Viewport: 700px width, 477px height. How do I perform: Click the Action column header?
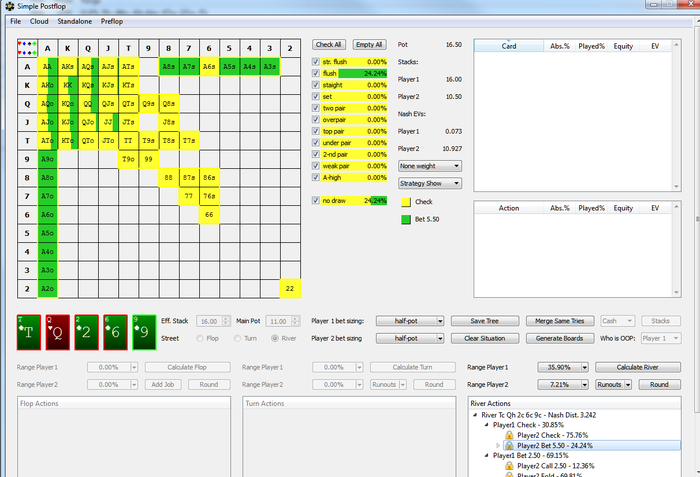point(508,208)
